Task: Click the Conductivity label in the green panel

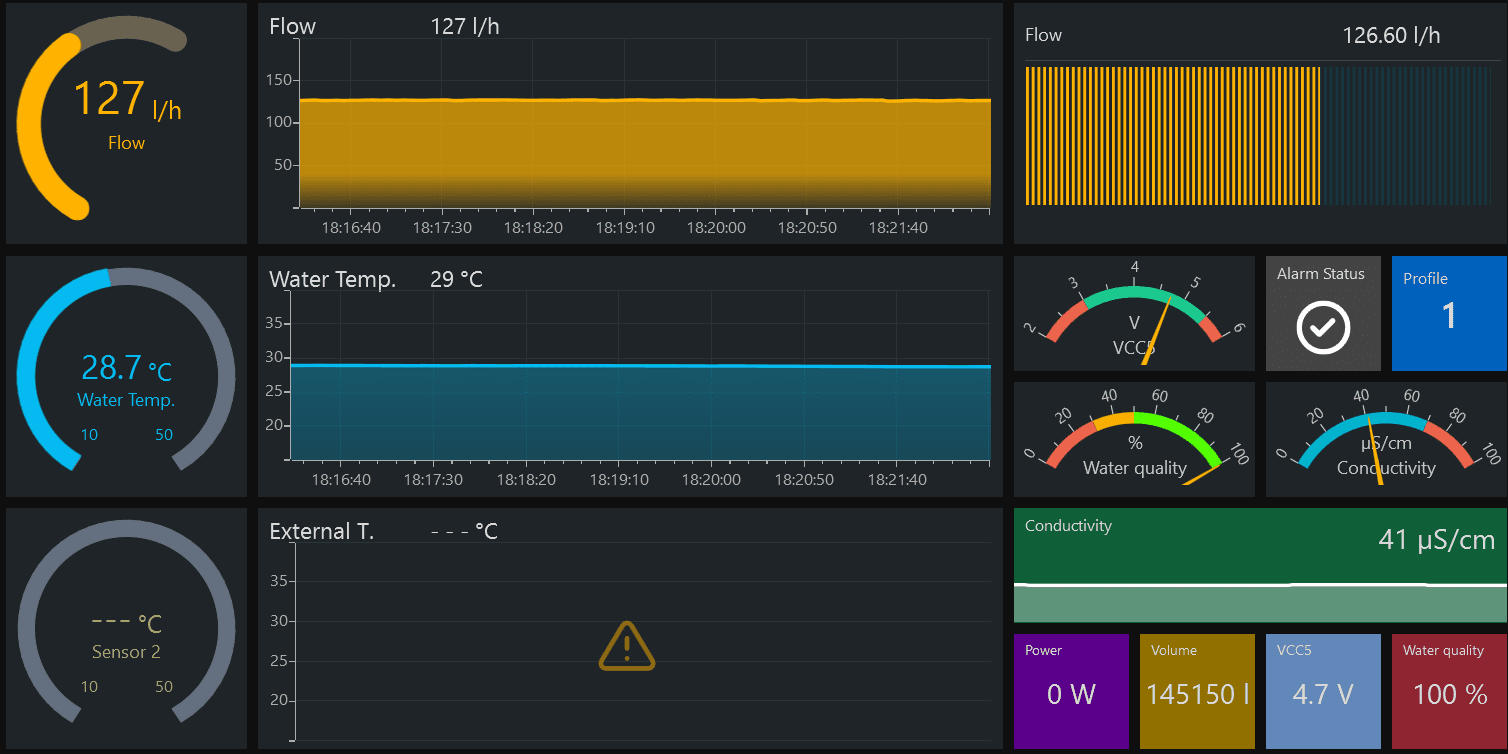Action: (x=1068, y=525)
